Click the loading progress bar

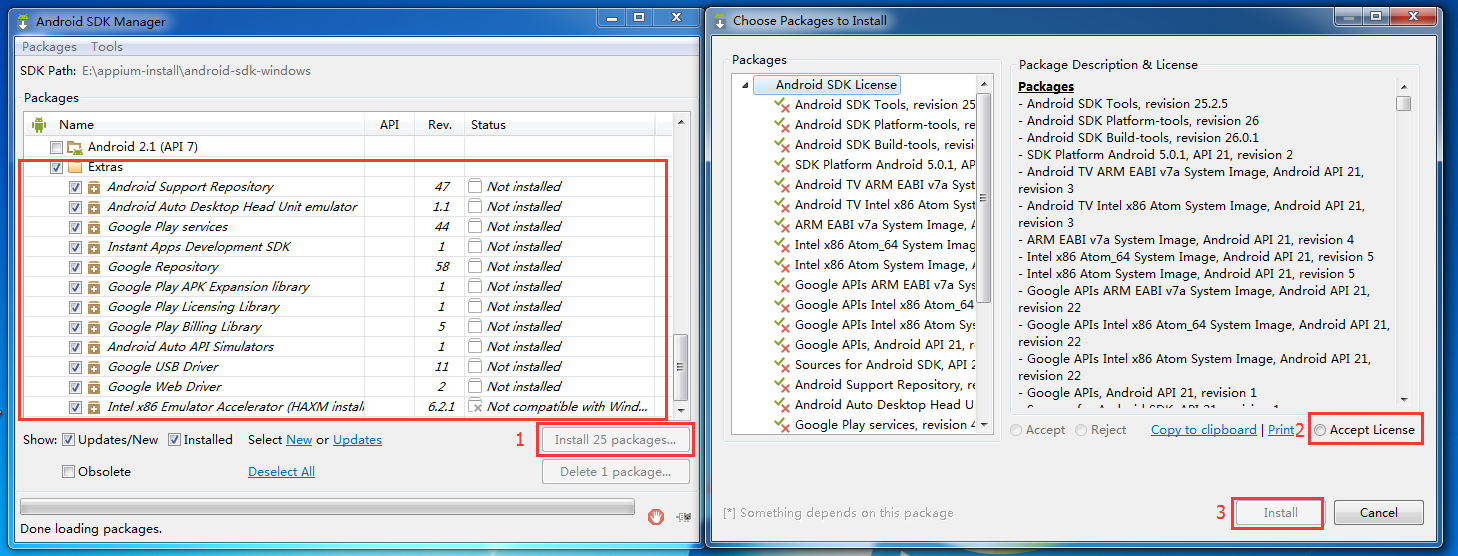click(327, 507)
